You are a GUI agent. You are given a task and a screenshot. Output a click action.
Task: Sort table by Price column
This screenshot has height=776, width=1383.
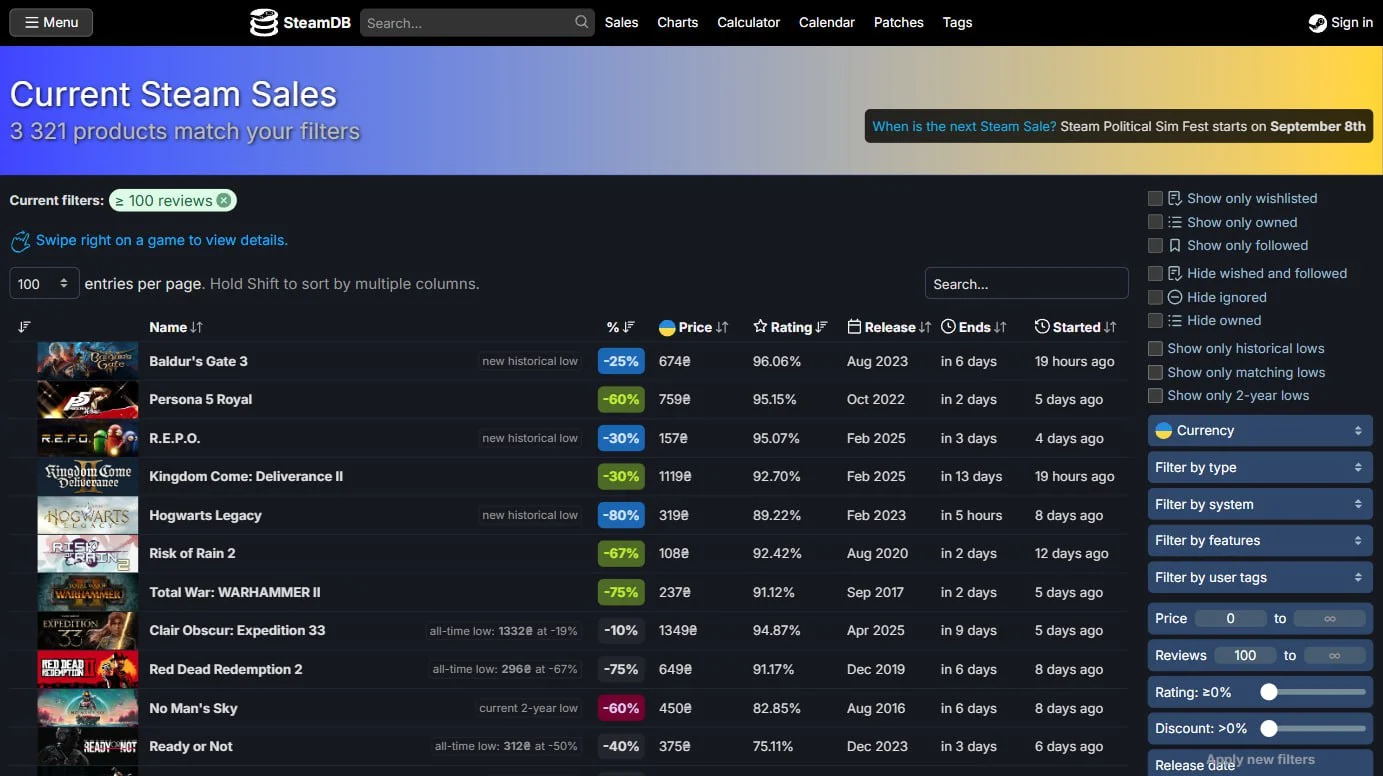694,327
